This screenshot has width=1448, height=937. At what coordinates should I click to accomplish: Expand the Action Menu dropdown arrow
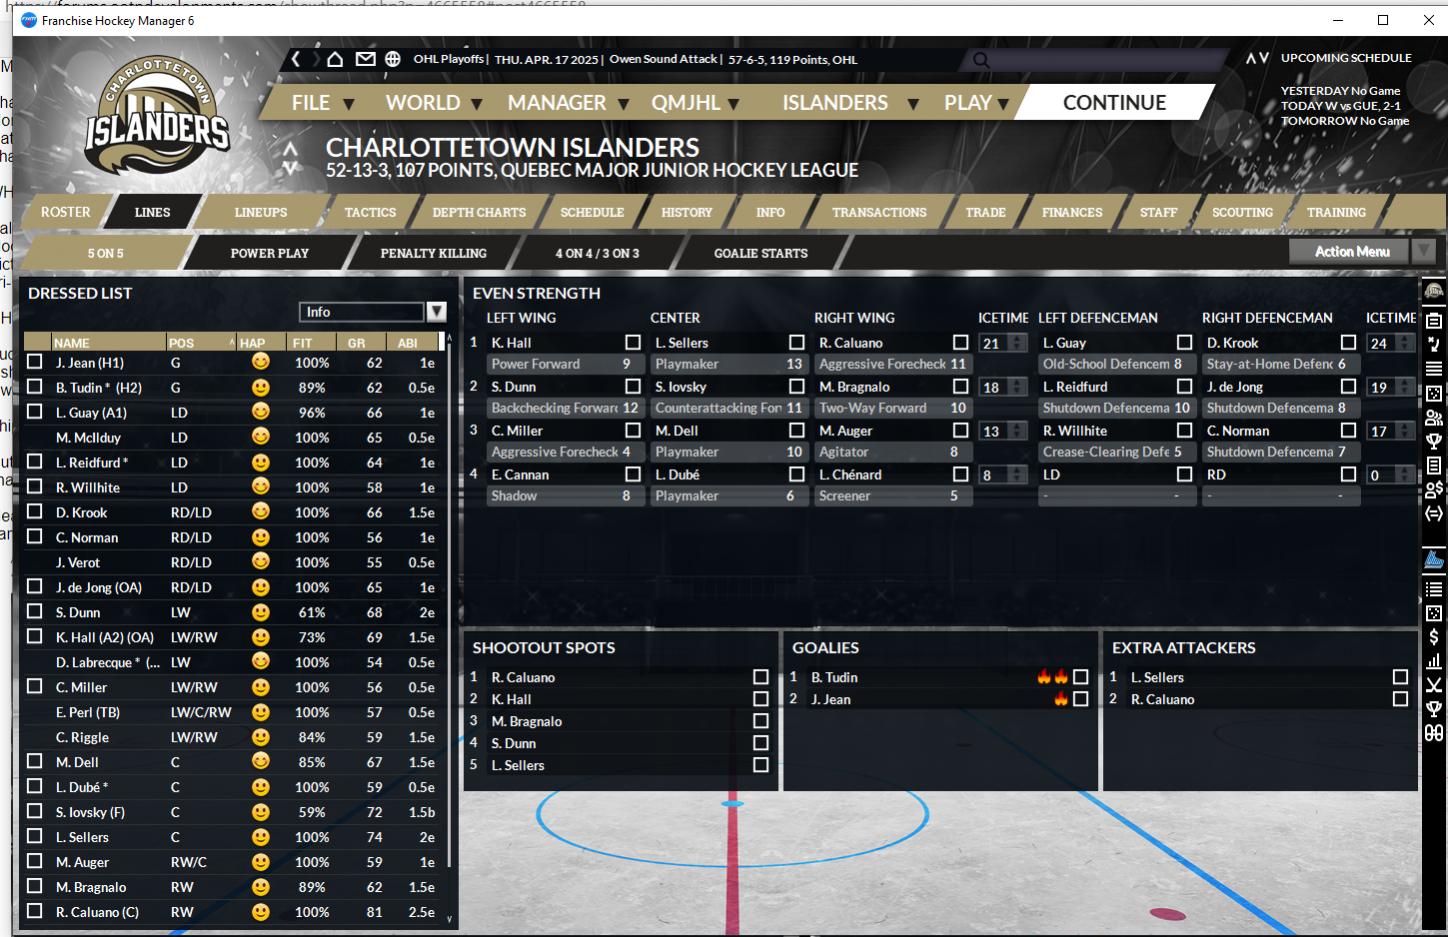coord(1423,251)
